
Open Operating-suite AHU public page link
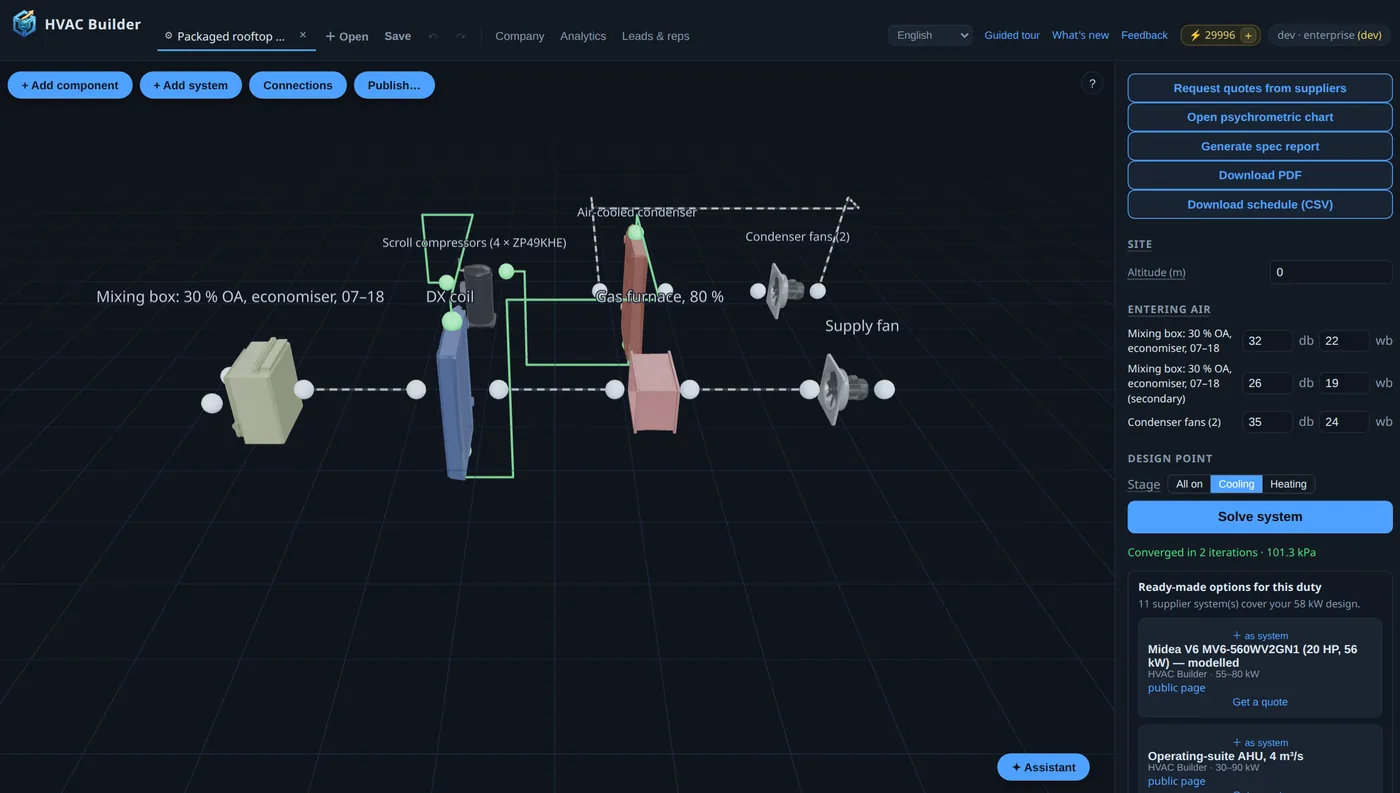pyautogui.click(x=1177, y=781)
